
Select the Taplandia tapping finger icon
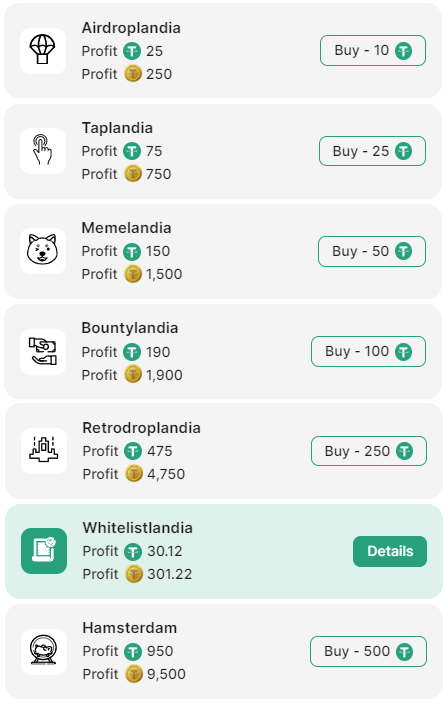click(x=43, y=151)
